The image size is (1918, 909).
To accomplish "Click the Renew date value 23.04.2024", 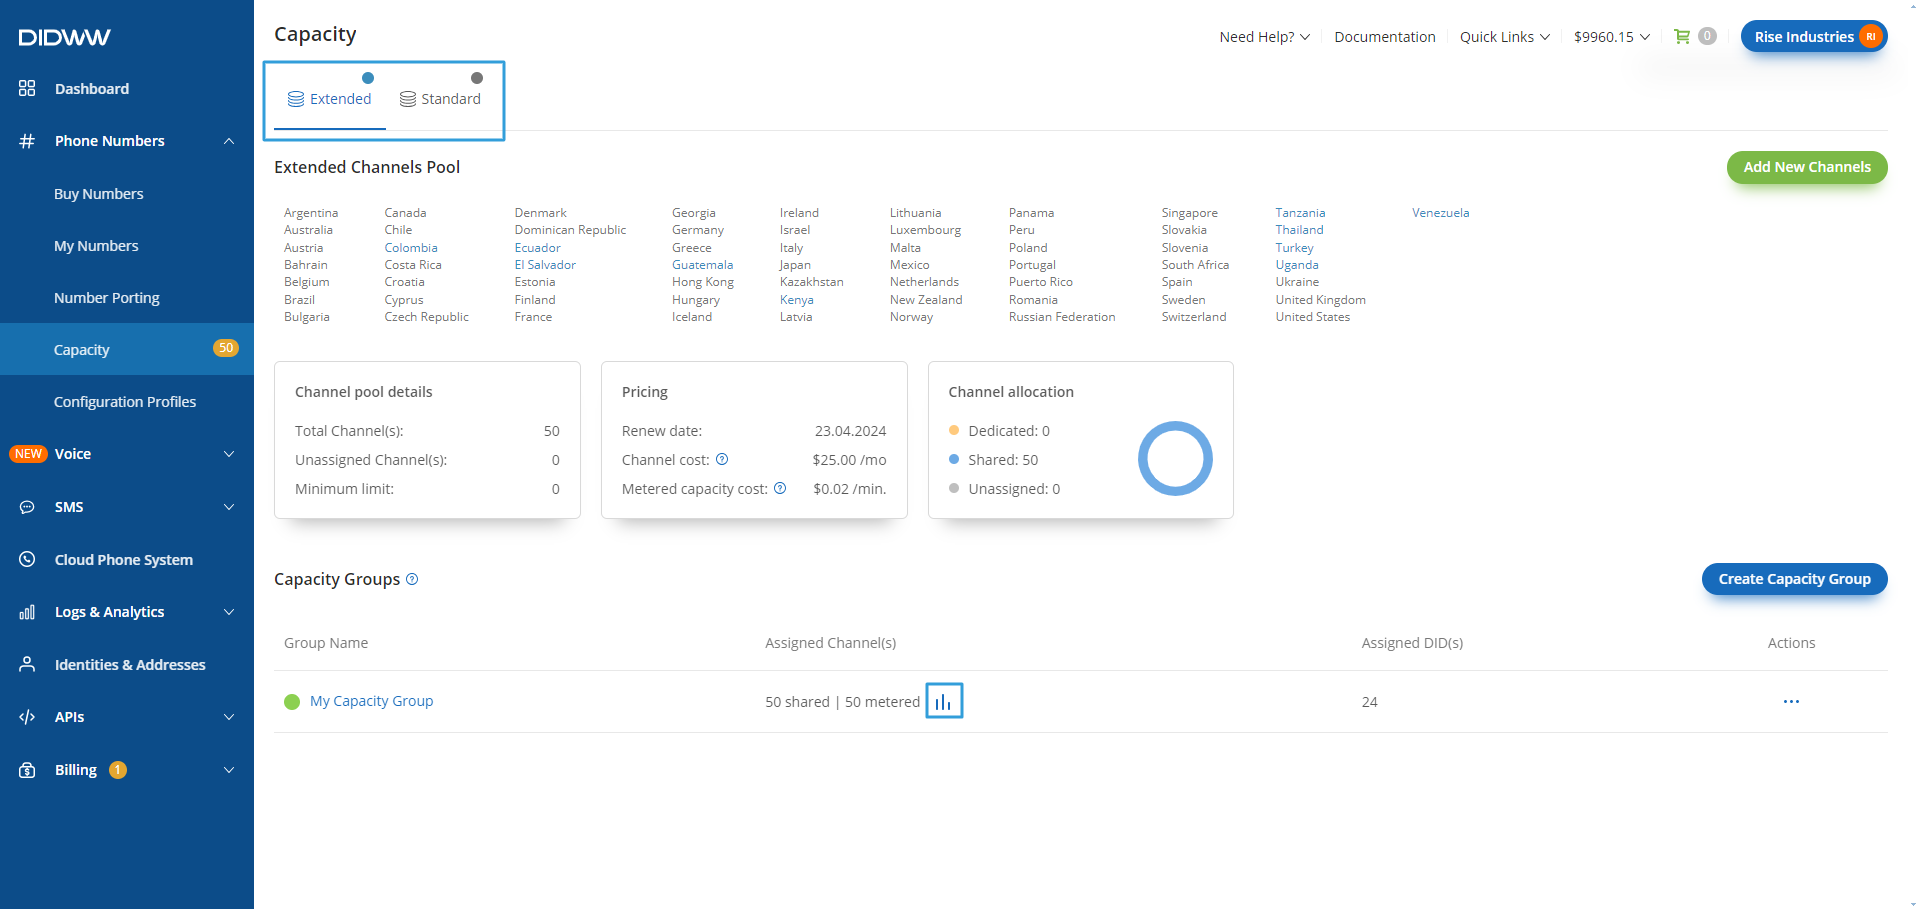I will (x=850, y=431).
